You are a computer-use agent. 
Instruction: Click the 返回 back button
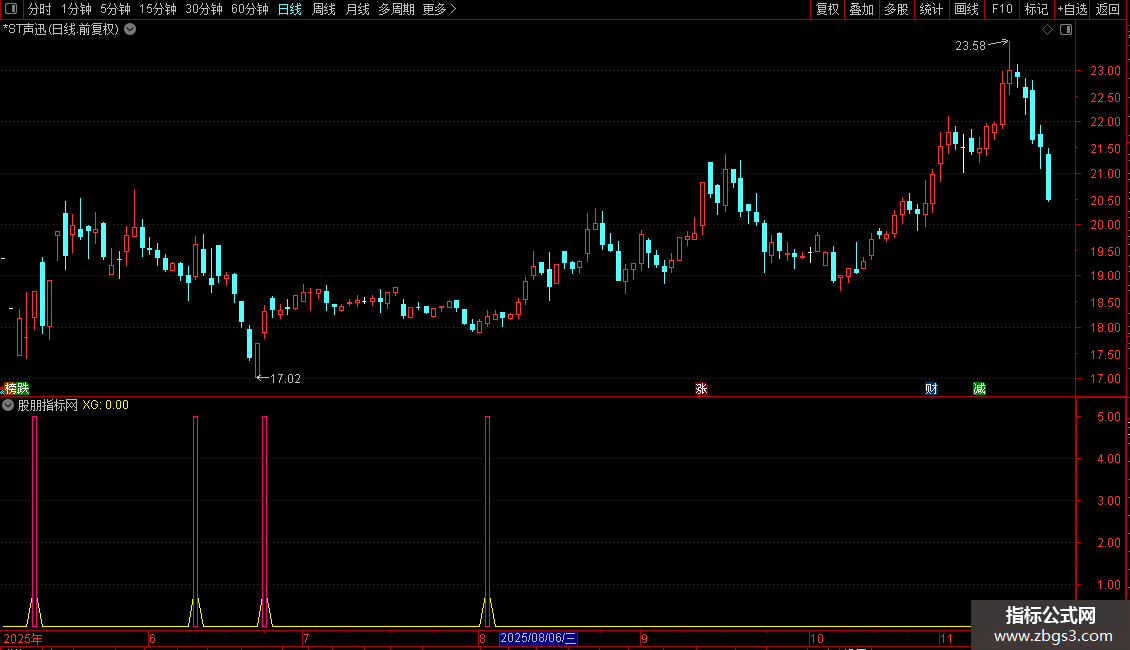click(x=1108, y=9)
